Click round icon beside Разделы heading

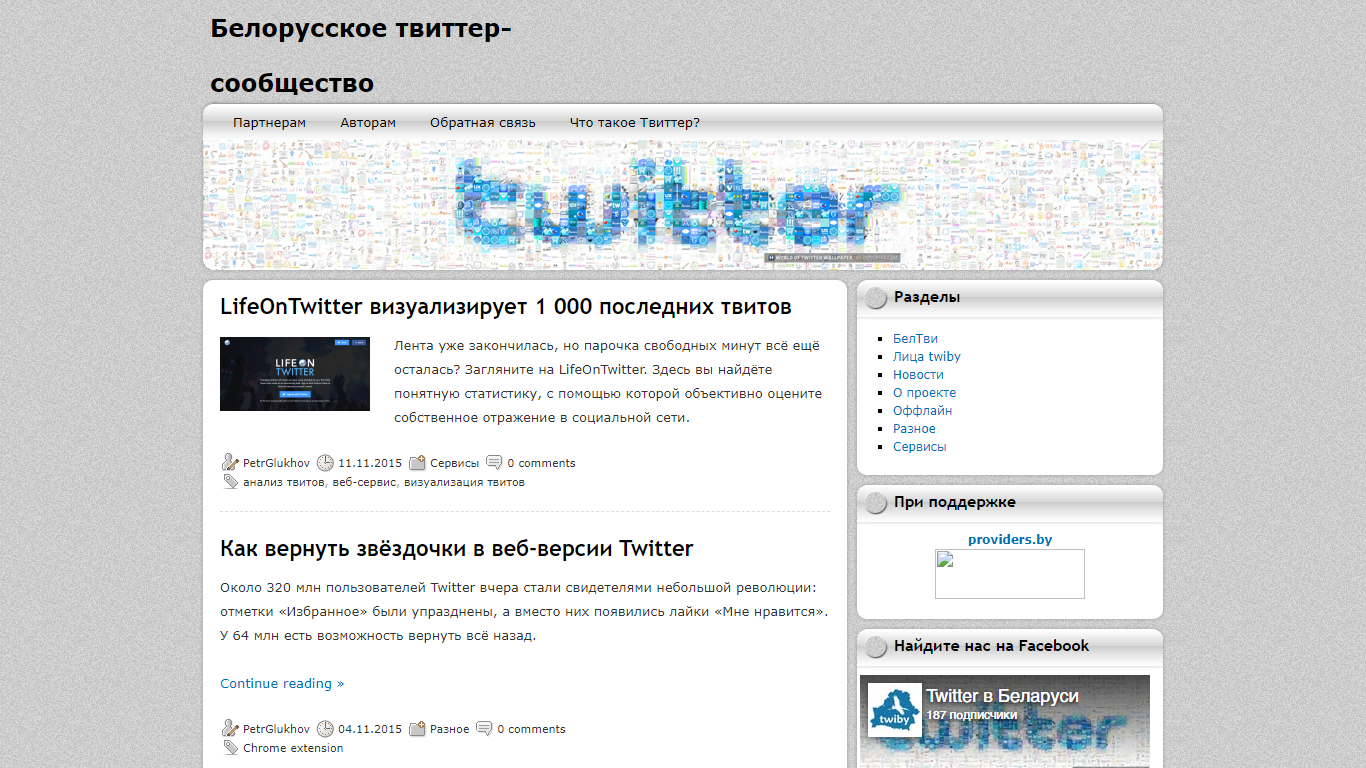[x=876, y=298]
